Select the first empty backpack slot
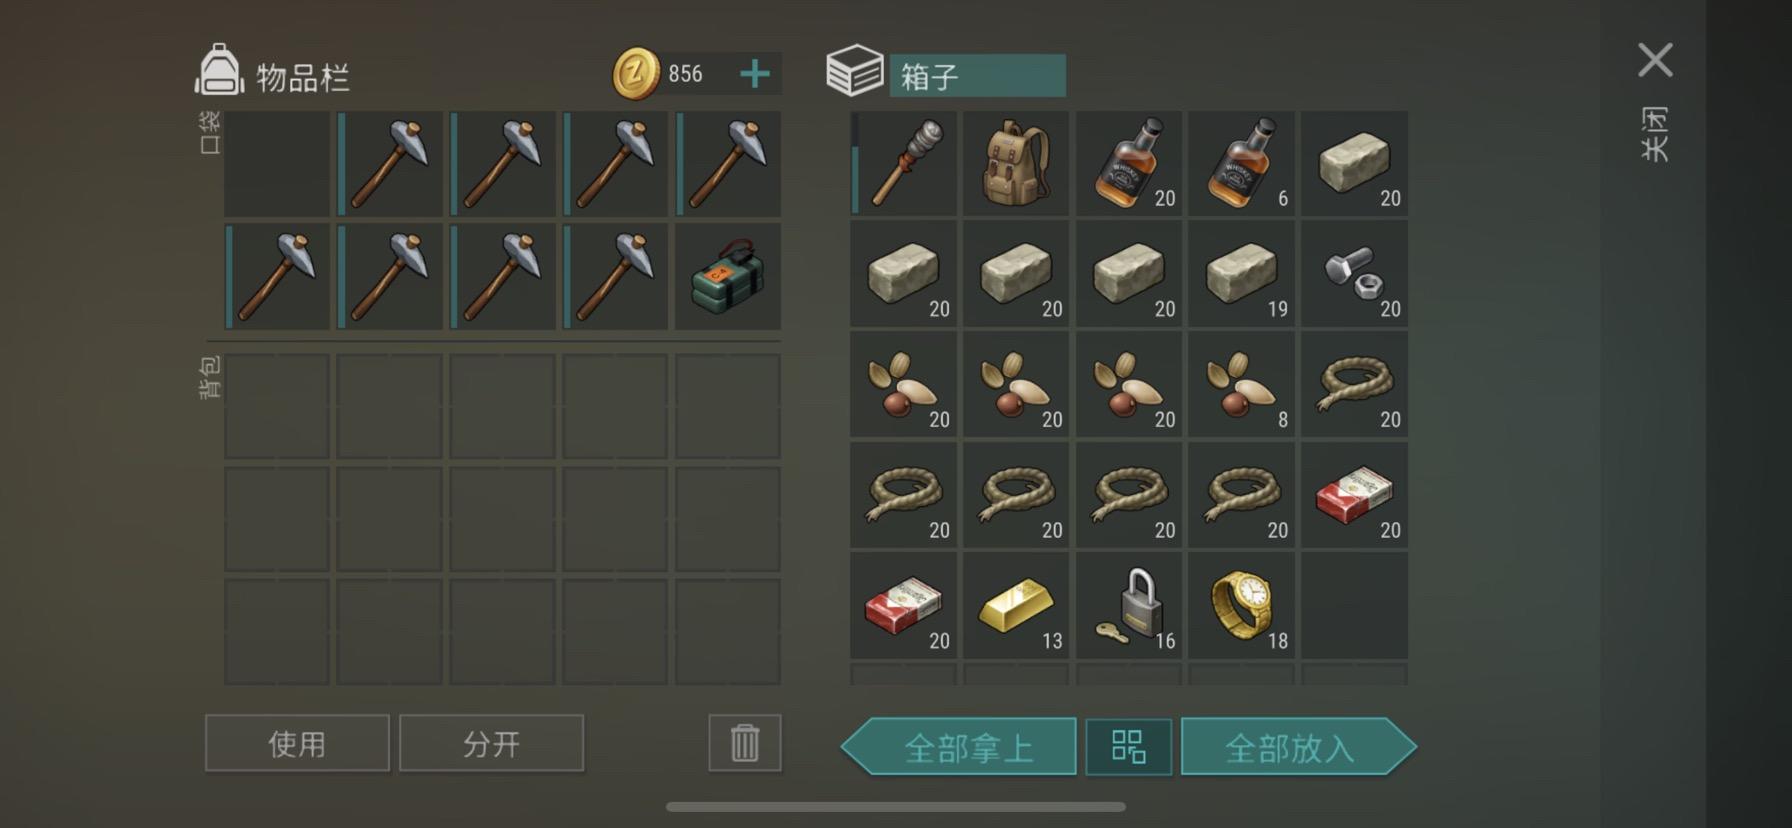Viewport: 1792px width, 828px height. 277,406
